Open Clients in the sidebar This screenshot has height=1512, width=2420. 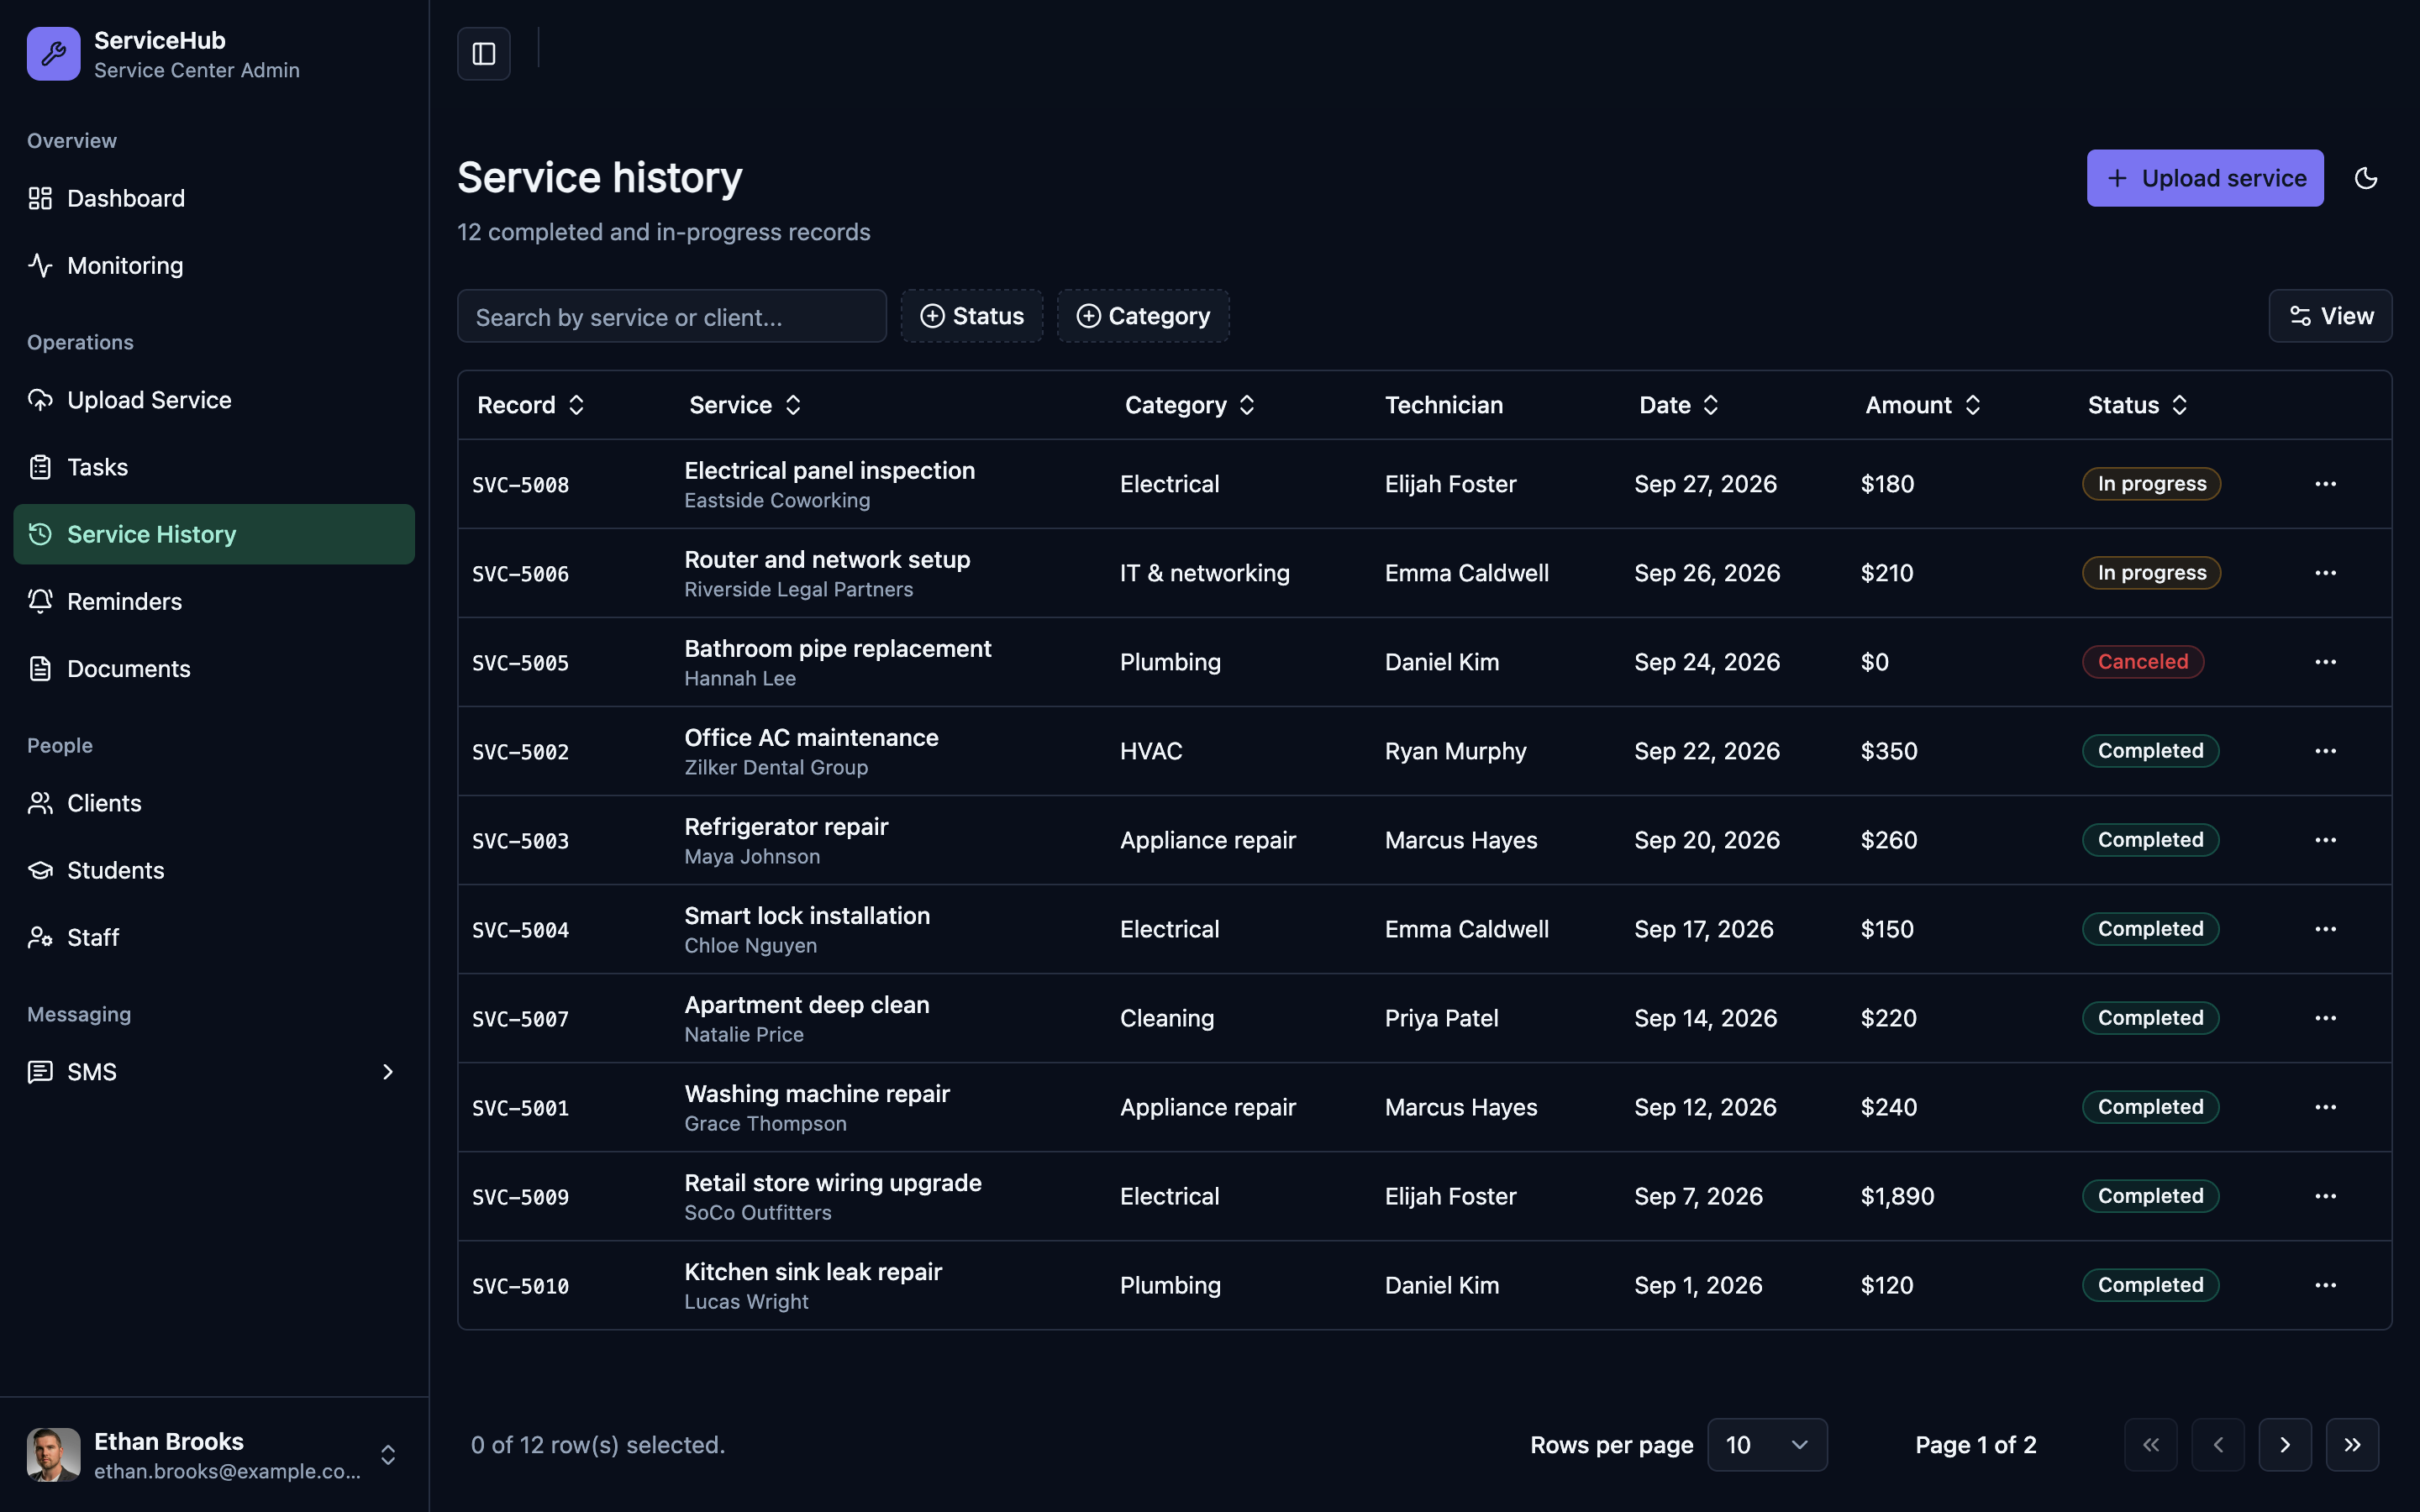click(x=214, y=803)
